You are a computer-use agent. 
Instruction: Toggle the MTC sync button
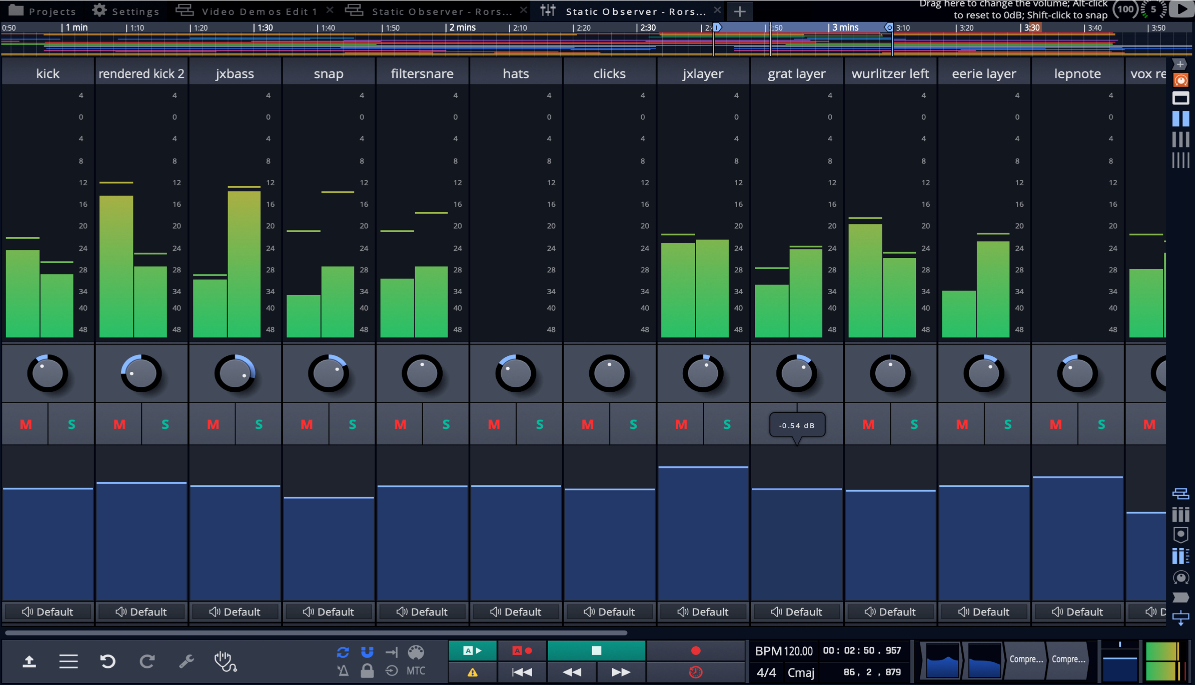[x=416, y=671]
